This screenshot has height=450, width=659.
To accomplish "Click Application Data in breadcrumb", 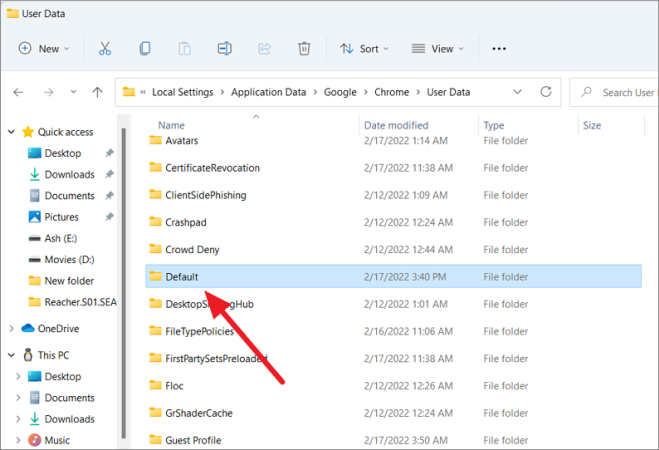I will [269, 92].
